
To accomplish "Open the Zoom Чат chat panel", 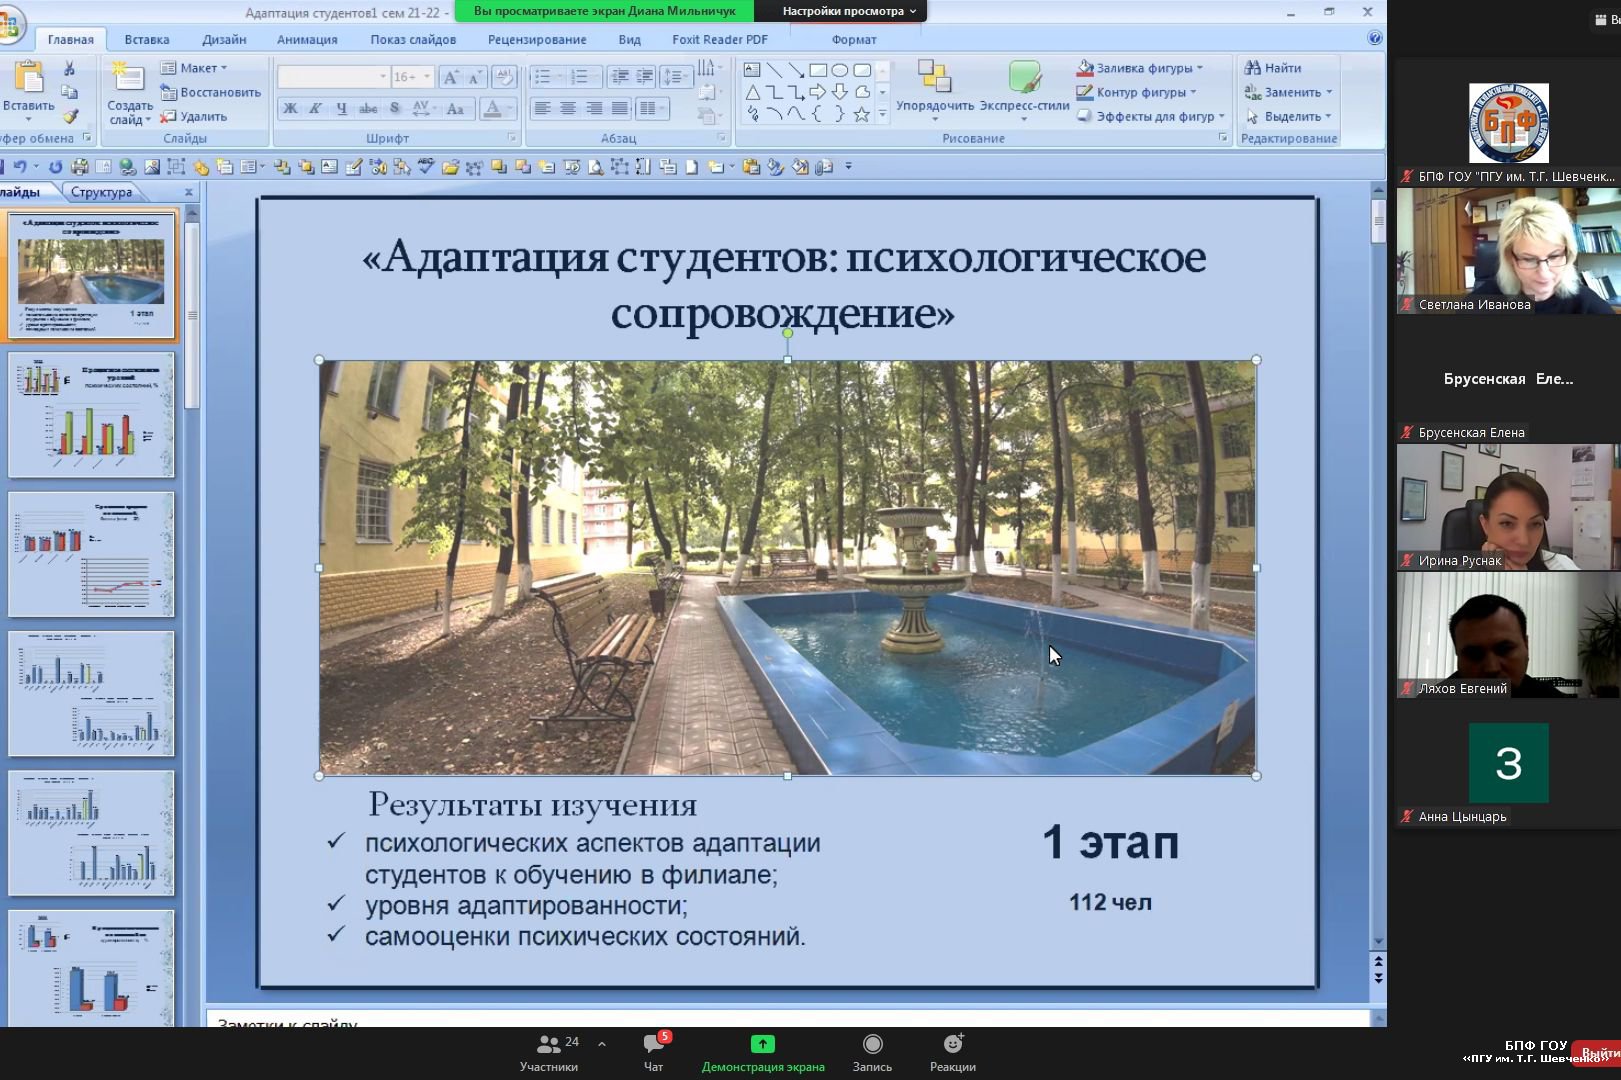I will [x=654, y=1053].
